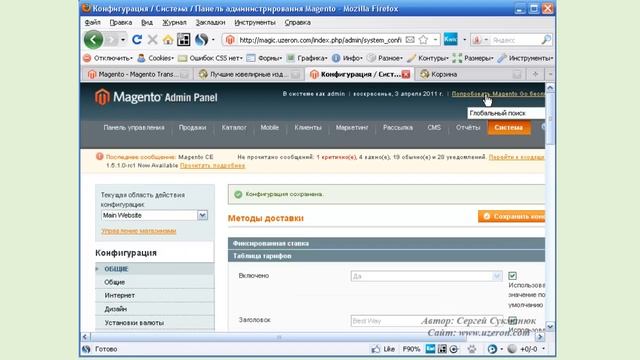640x360 pixels.
Task: Open the Инструменты menu in the menu bar
Action: [255, 22]
